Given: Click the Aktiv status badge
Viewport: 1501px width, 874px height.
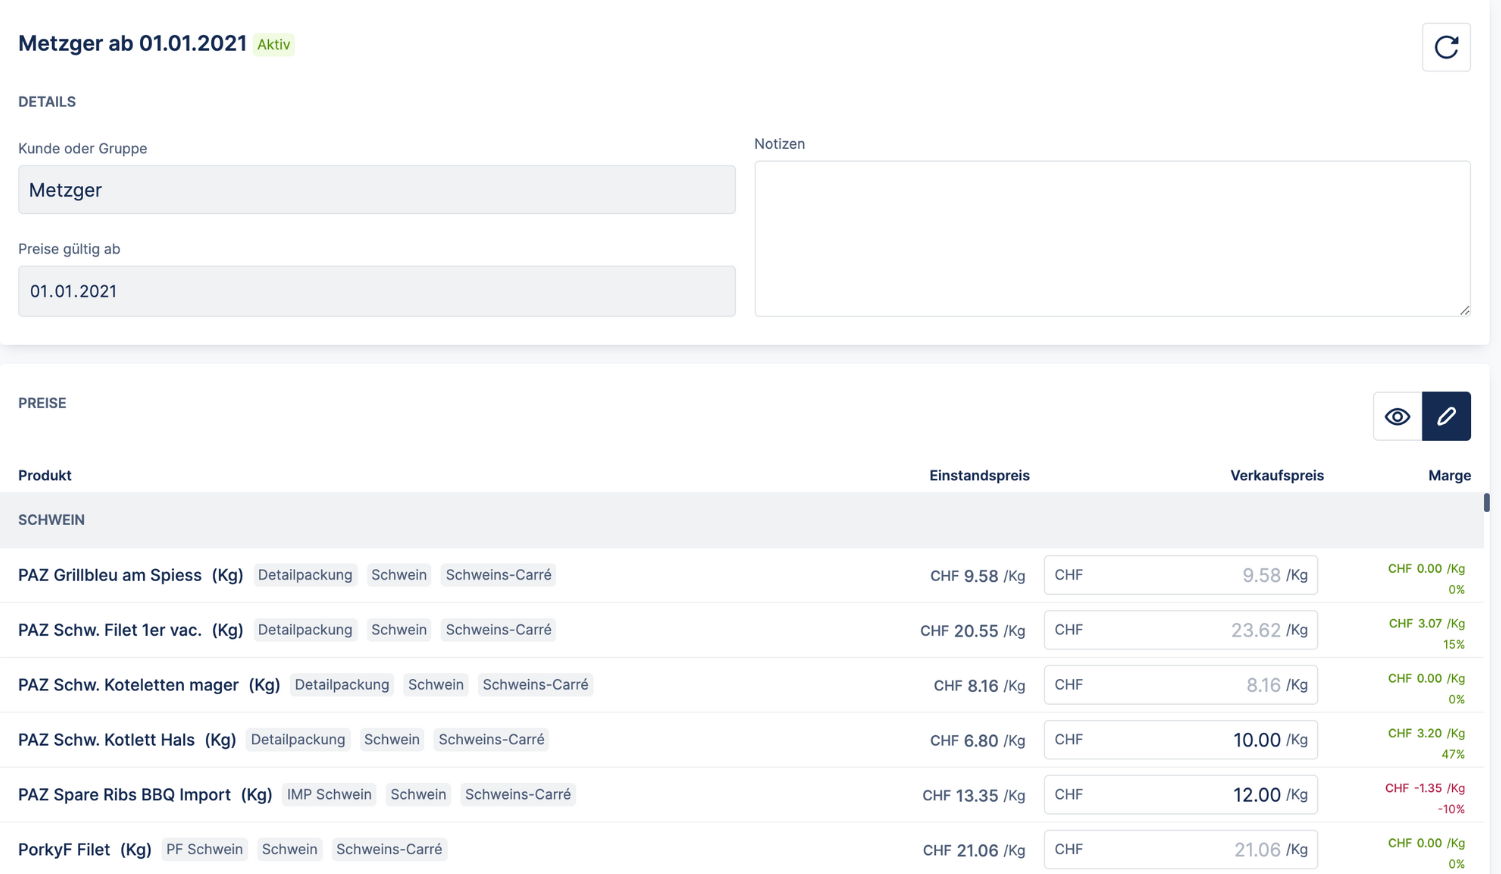Looking at the screenshot, I should tap(273, 44).
